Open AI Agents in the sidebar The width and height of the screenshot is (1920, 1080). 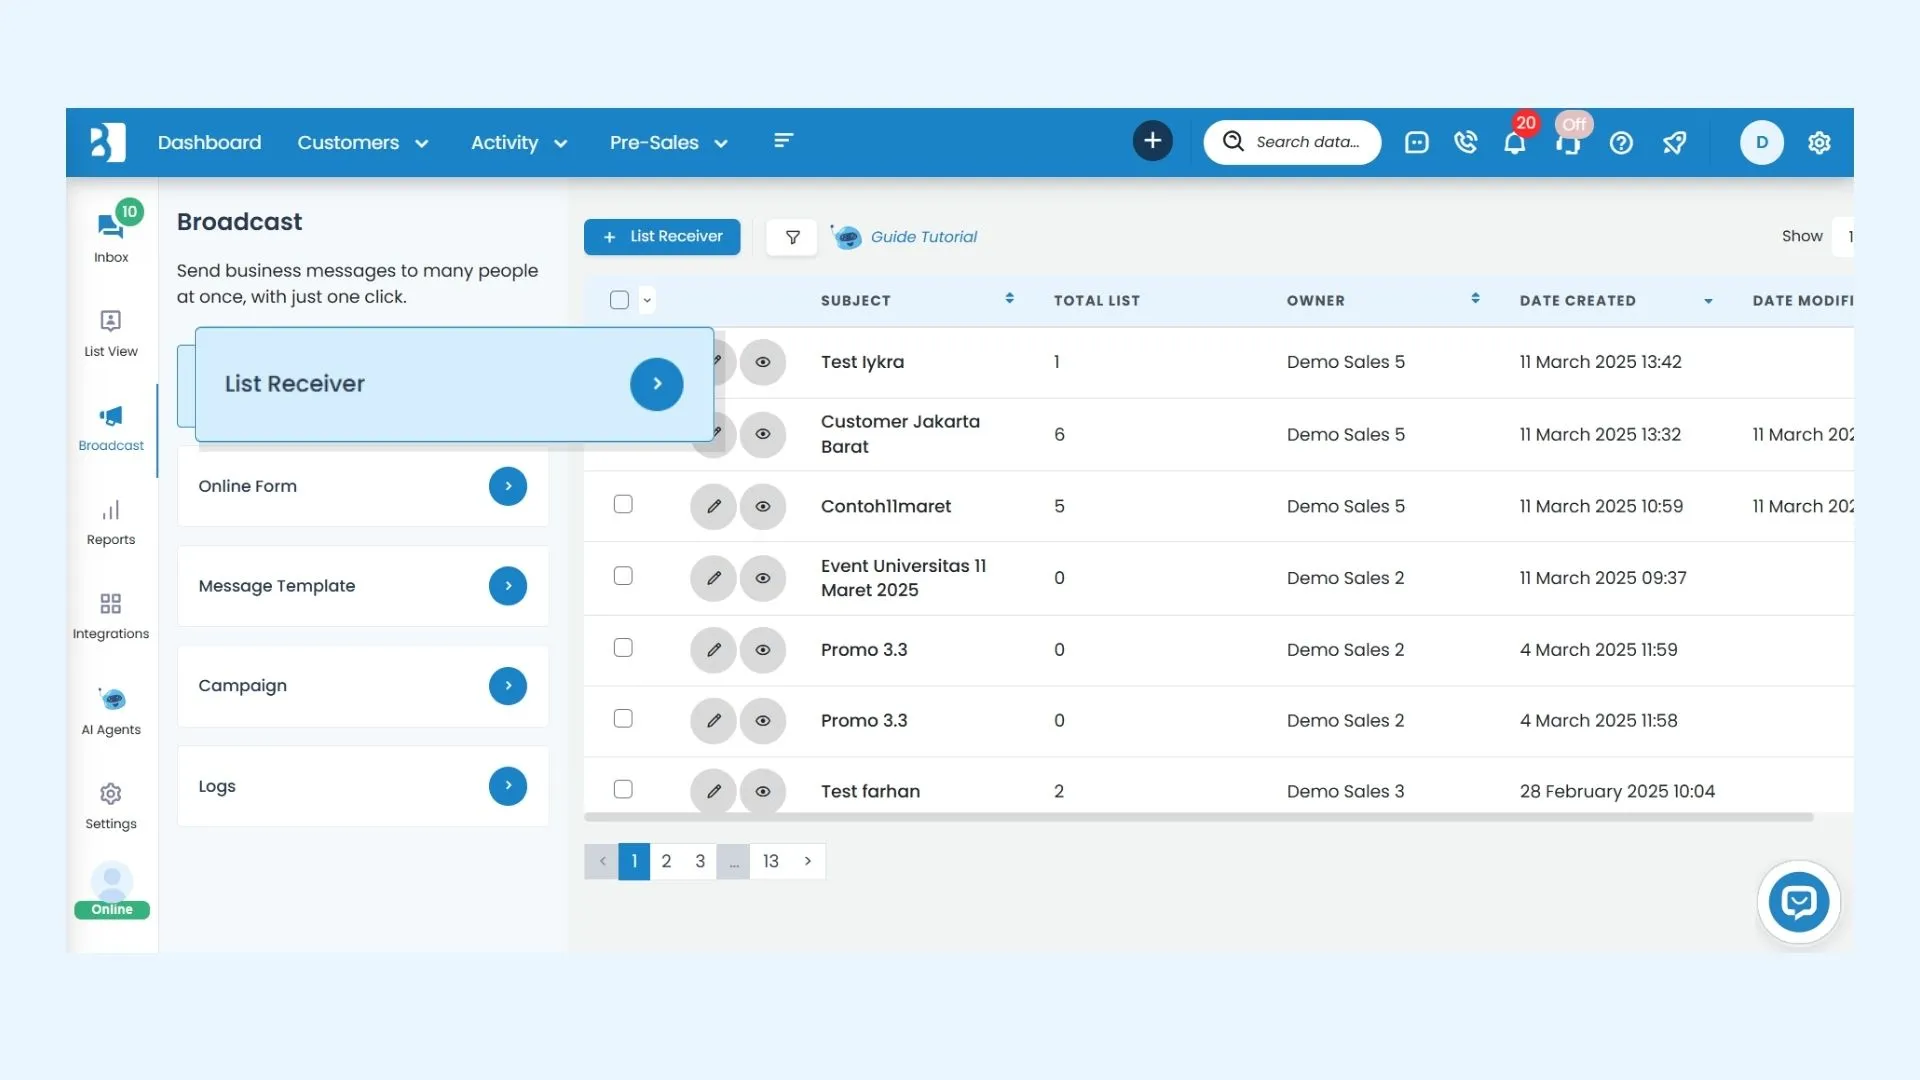(x=111, y=711)
